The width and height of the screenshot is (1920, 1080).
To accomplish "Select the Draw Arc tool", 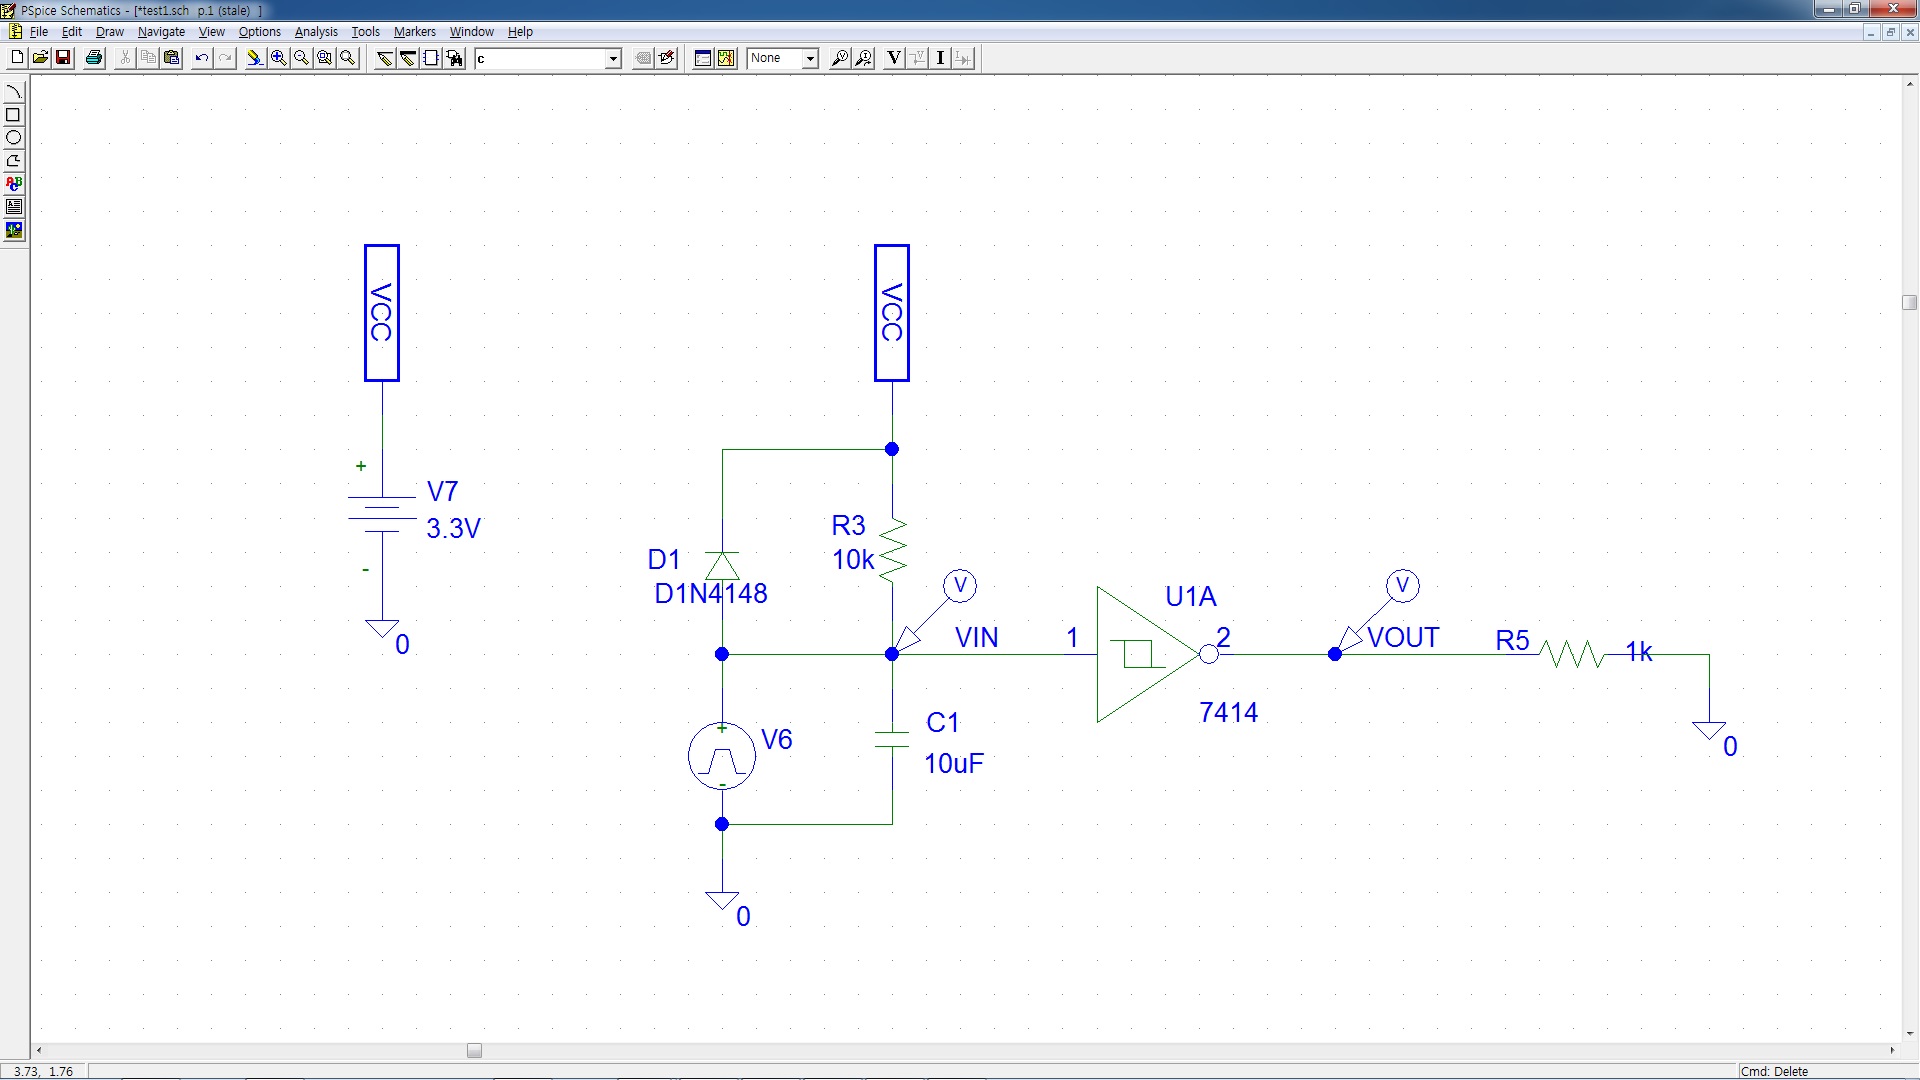I will (14, 92).
